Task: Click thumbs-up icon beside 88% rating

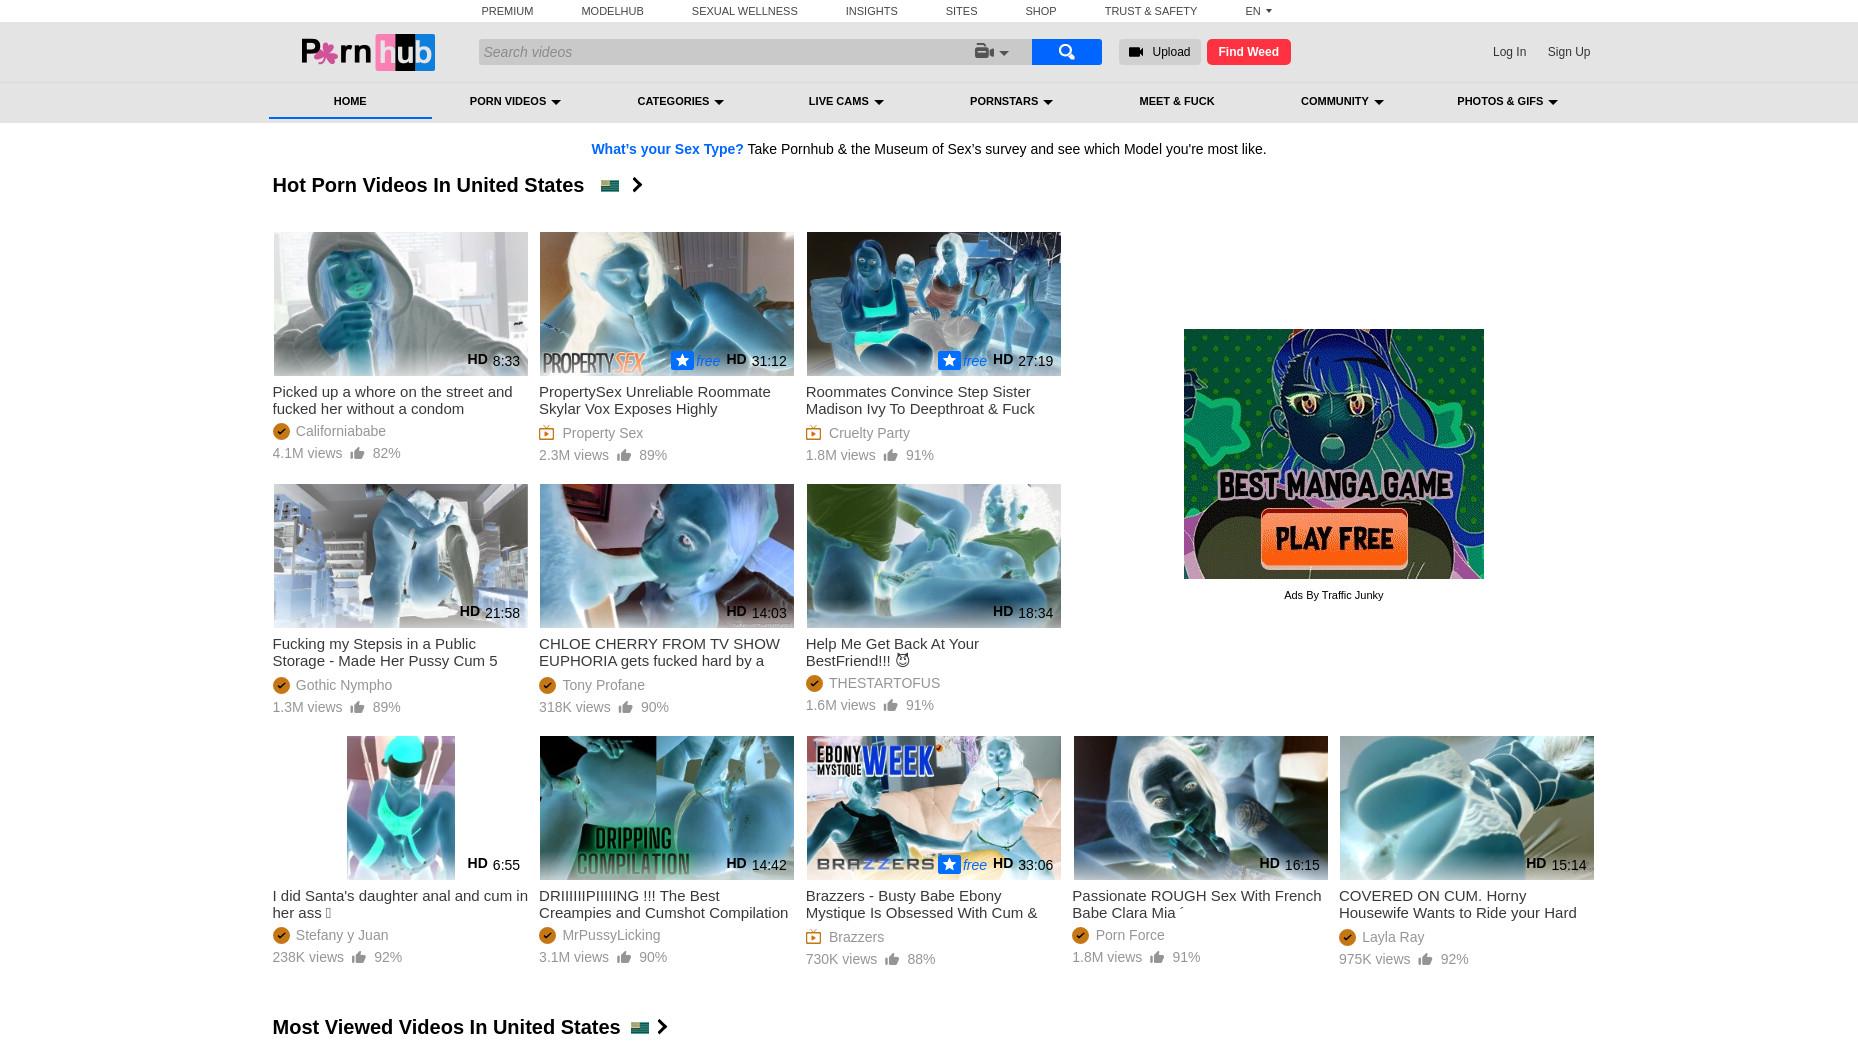Action: tap(892, 959)
